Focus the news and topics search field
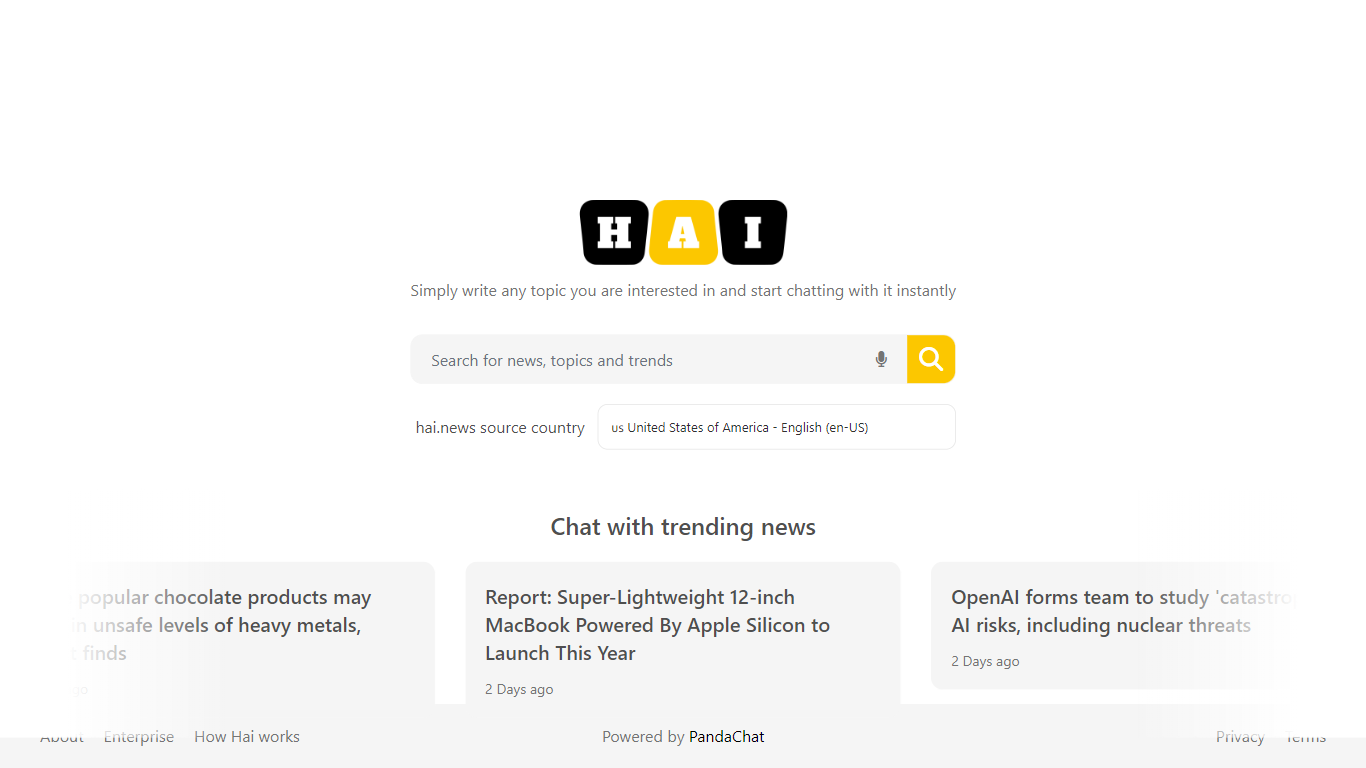This screenshot has width=1366, height=768. point(640,360)
